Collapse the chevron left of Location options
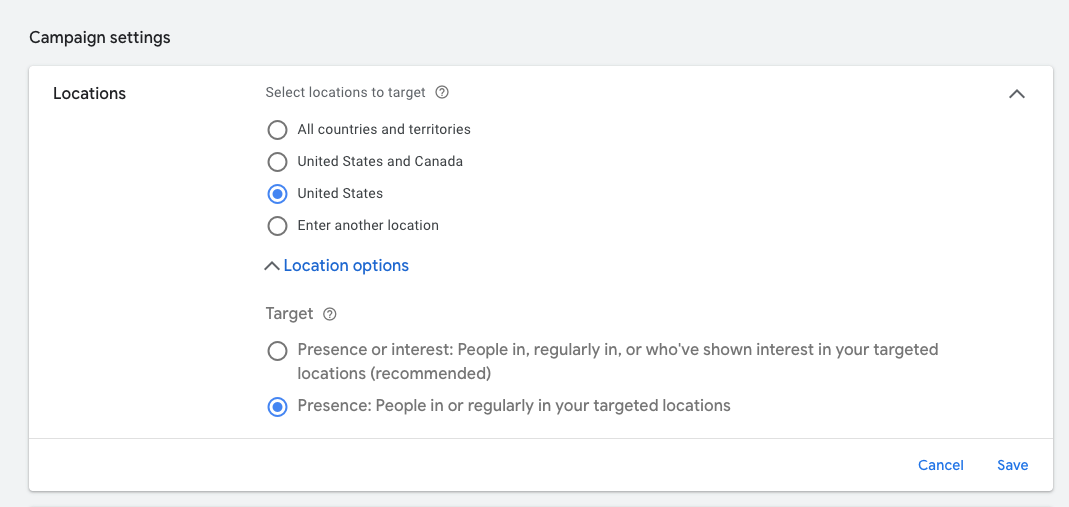The height and width of the screenshot is (507, 1069). [271, 266]
